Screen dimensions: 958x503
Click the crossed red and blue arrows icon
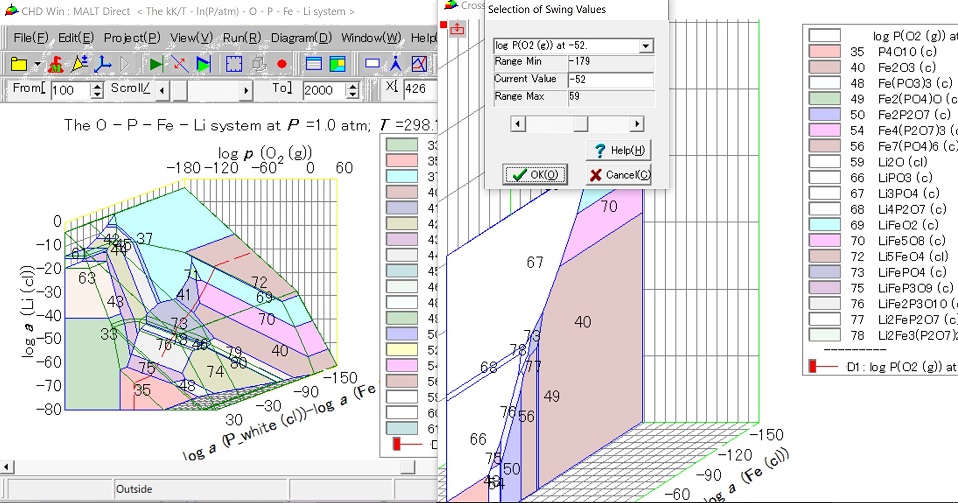[180, 64]
